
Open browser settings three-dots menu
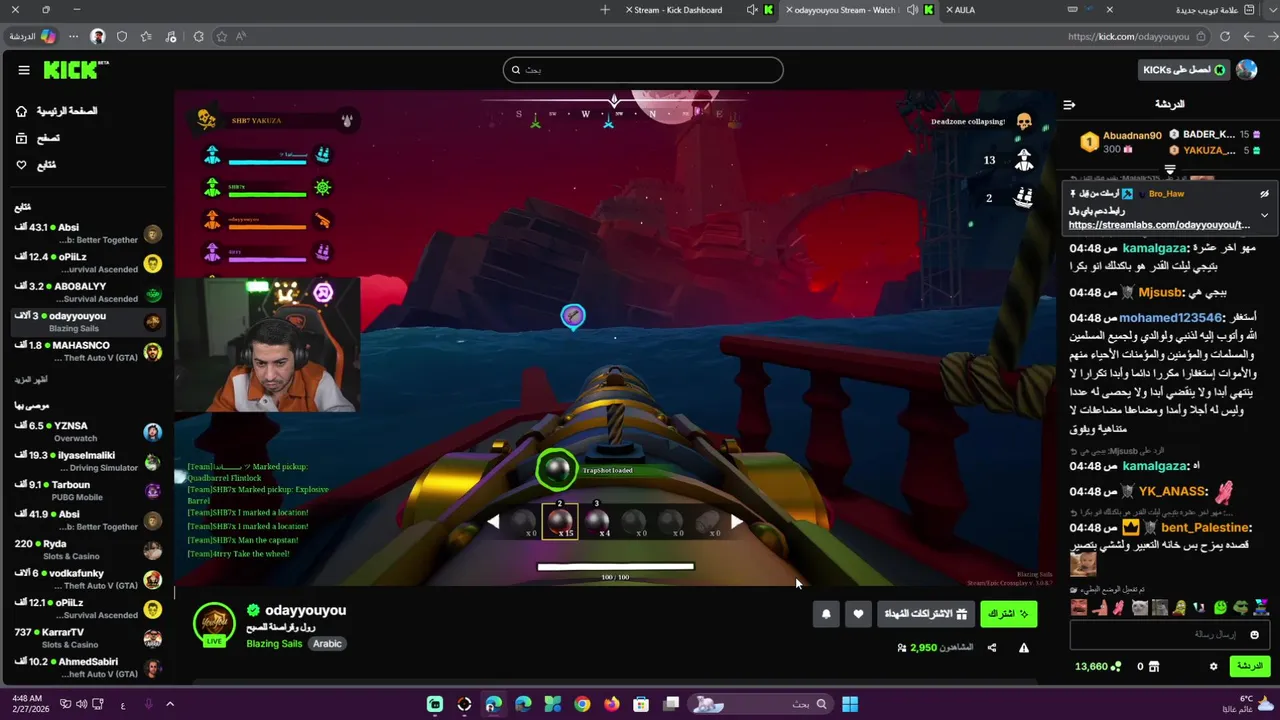coord(73,37)
